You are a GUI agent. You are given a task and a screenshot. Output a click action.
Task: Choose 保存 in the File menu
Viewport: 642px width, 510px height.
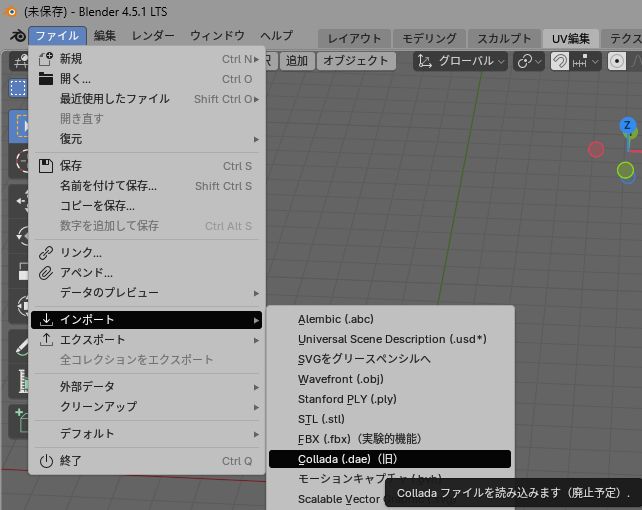tap(147, 166)
